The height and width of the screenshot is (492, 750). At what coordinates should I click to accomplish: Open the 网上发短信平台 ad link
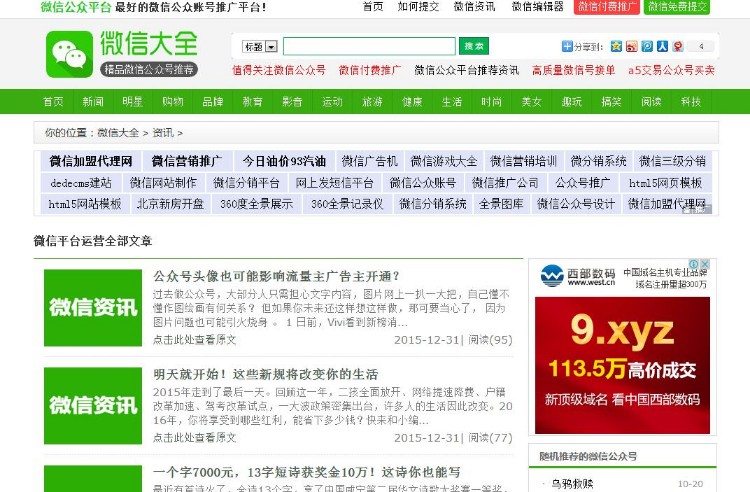coord(334,183)
